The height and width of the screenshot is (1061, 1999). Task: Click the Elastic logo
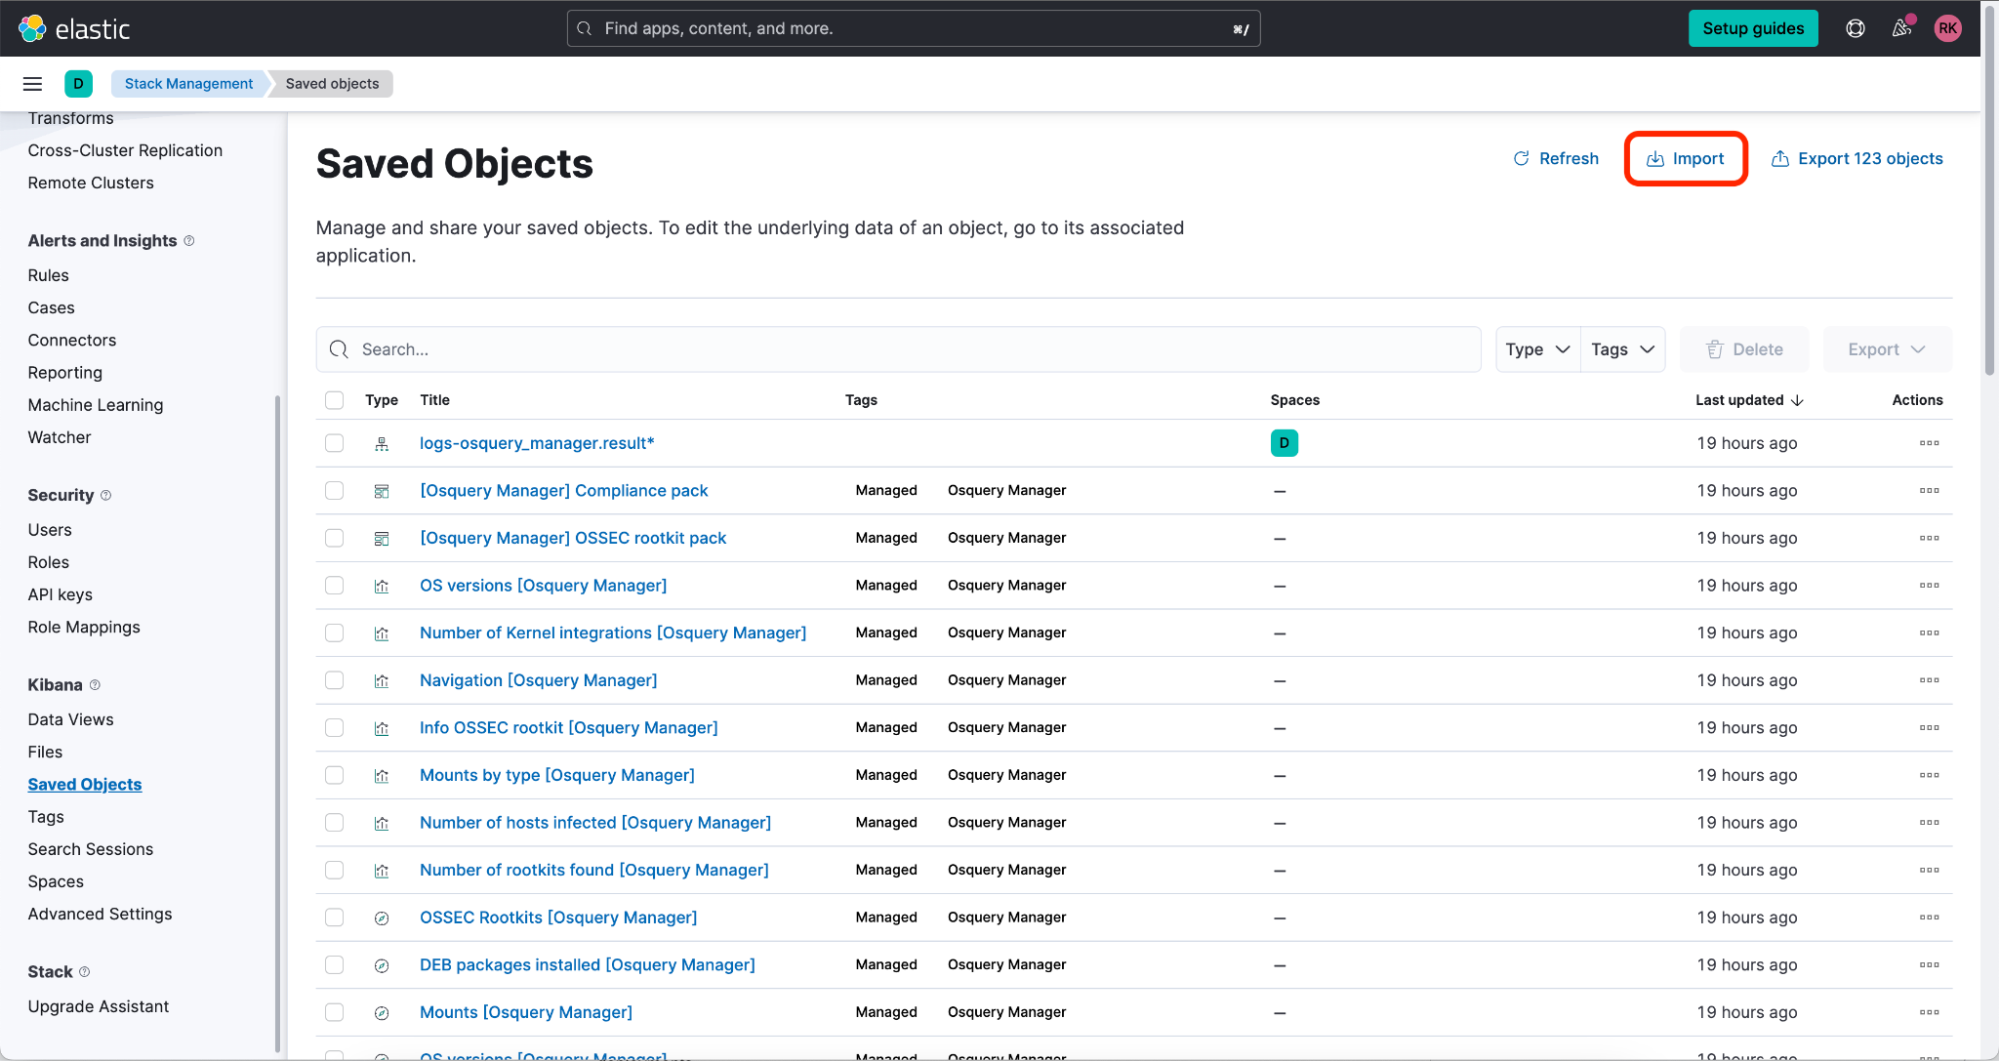click(74, 29)
